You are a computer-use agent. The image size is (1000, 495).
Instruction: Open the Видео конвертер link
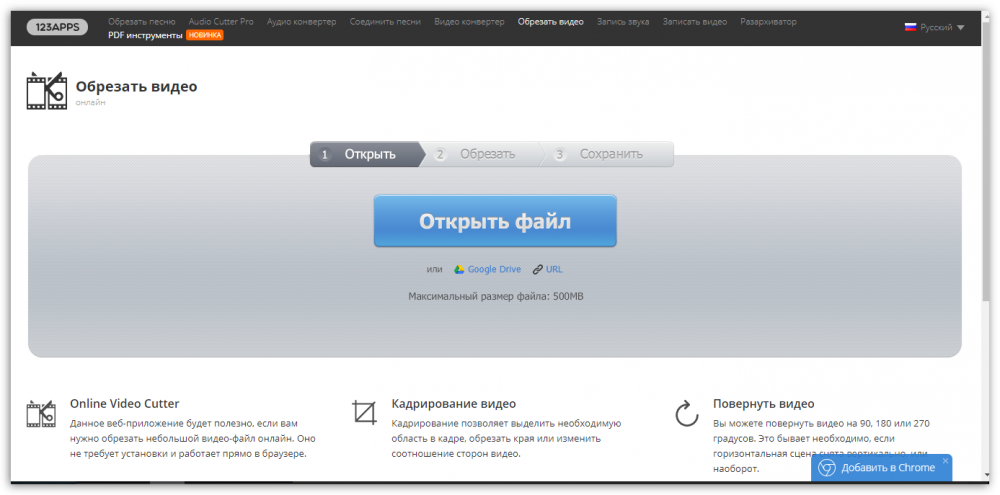click(469, 21)
